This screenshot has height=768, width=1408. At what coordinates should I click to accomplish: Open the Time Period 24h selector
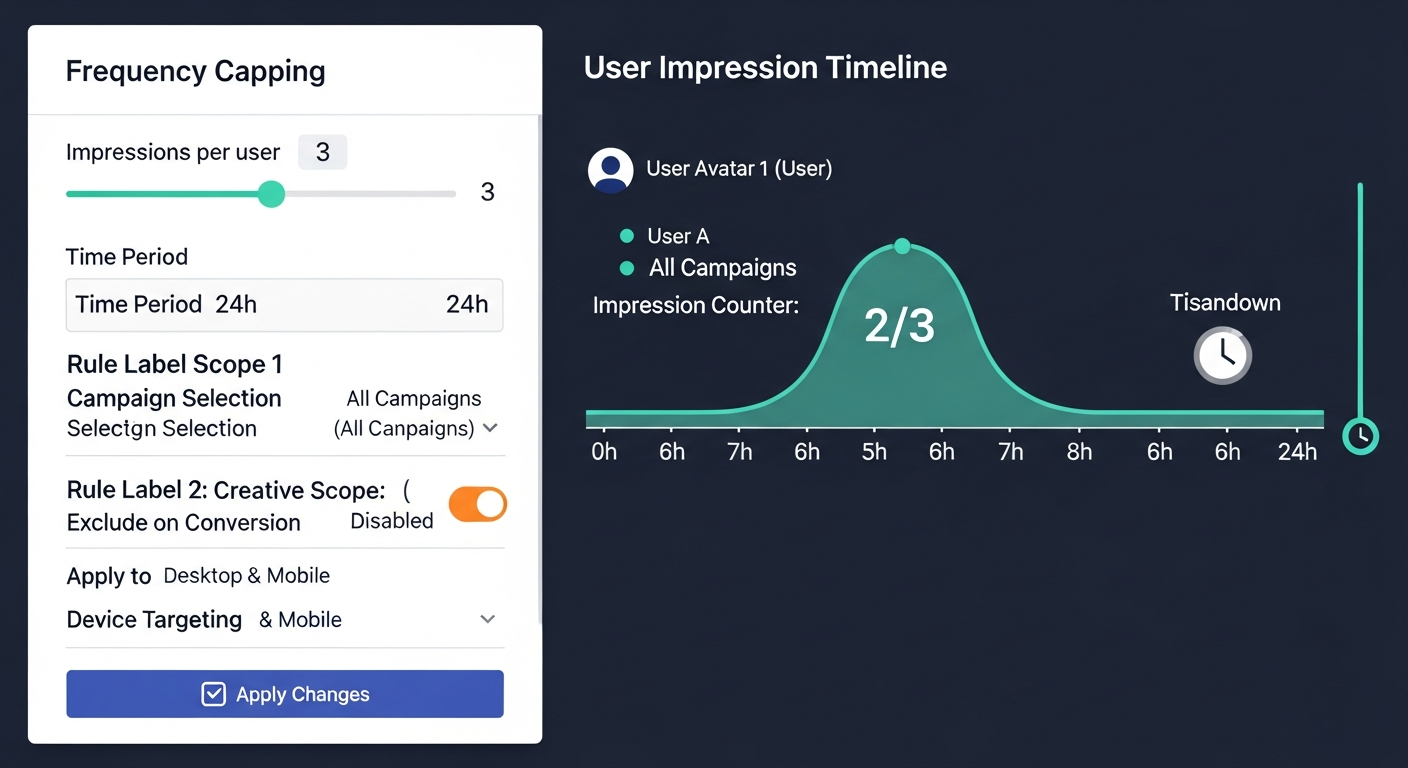point(284,305)
